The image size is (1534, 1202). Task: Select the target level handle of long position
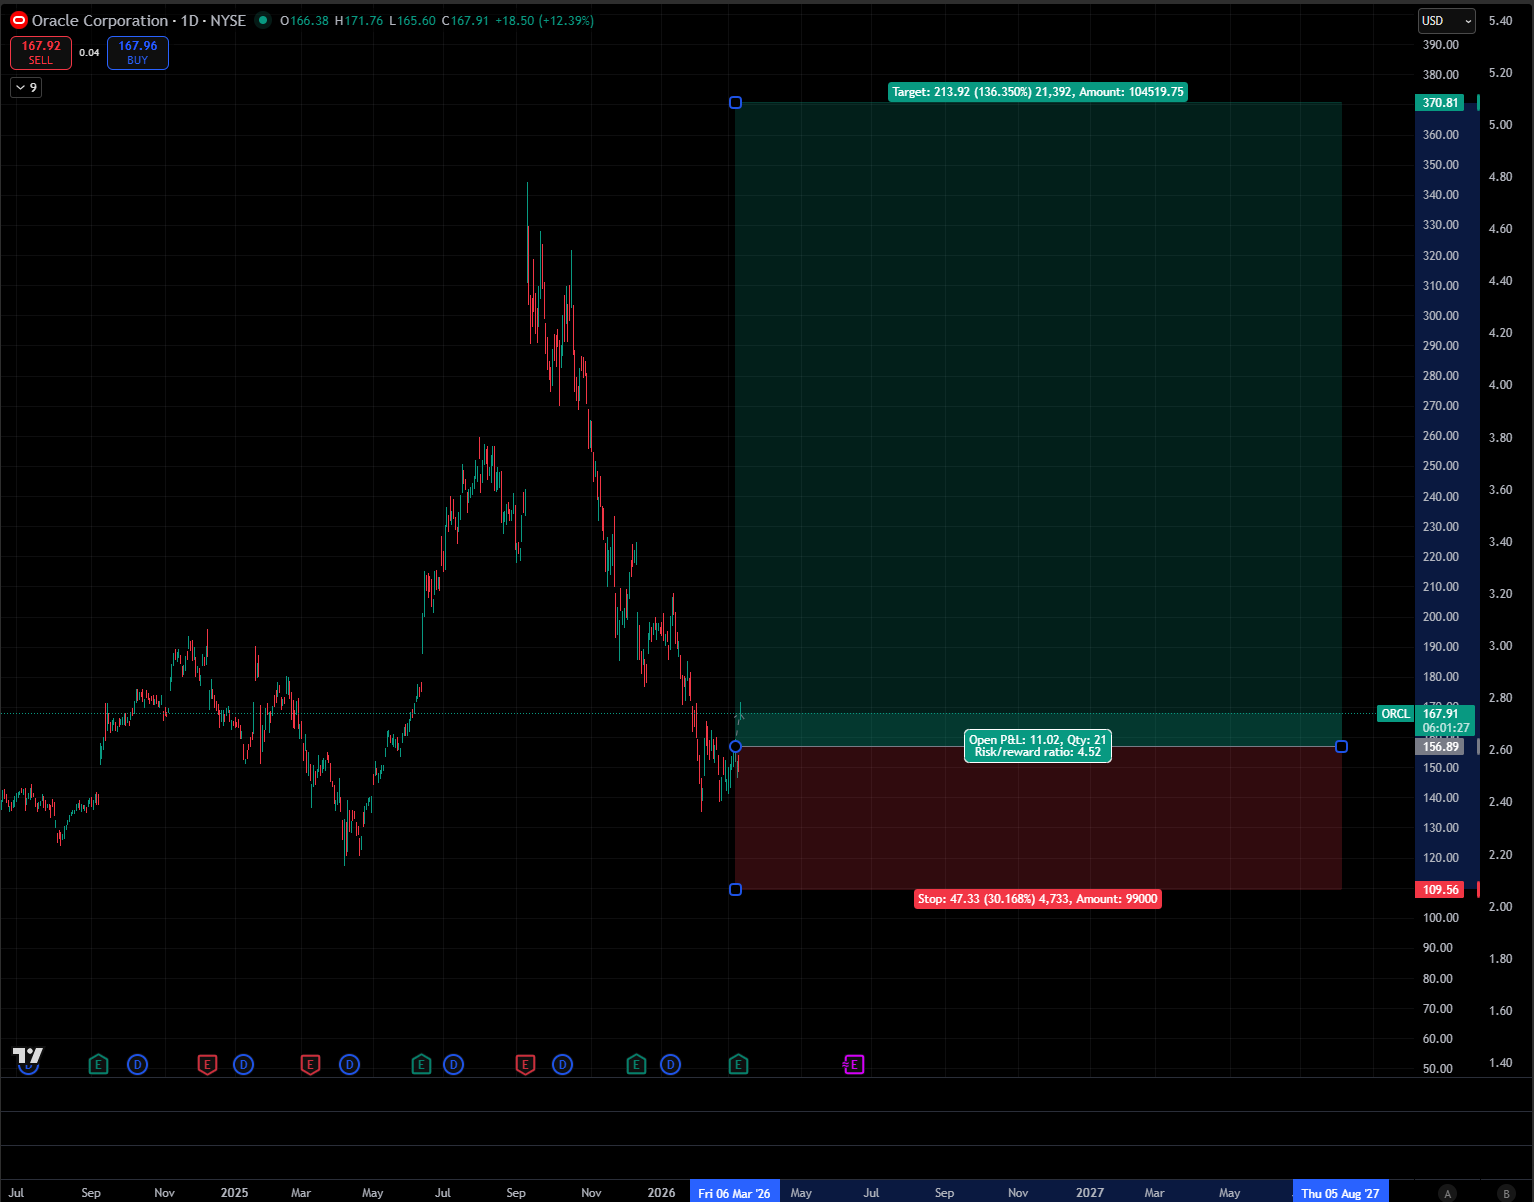pos(735,103)
